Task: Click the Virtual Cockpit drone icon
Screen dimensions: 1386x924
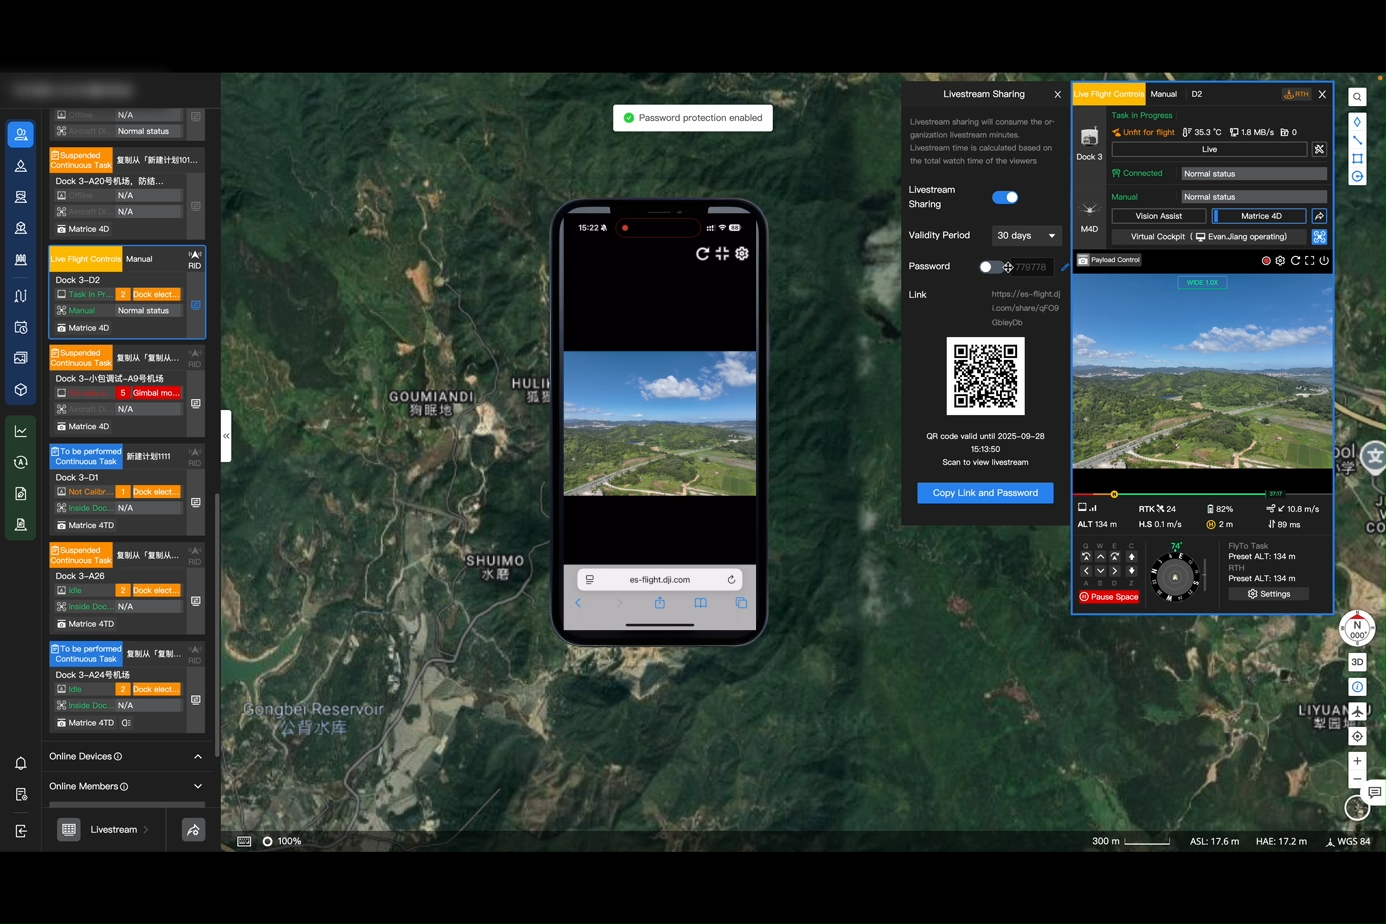Action: (1319, 237)
